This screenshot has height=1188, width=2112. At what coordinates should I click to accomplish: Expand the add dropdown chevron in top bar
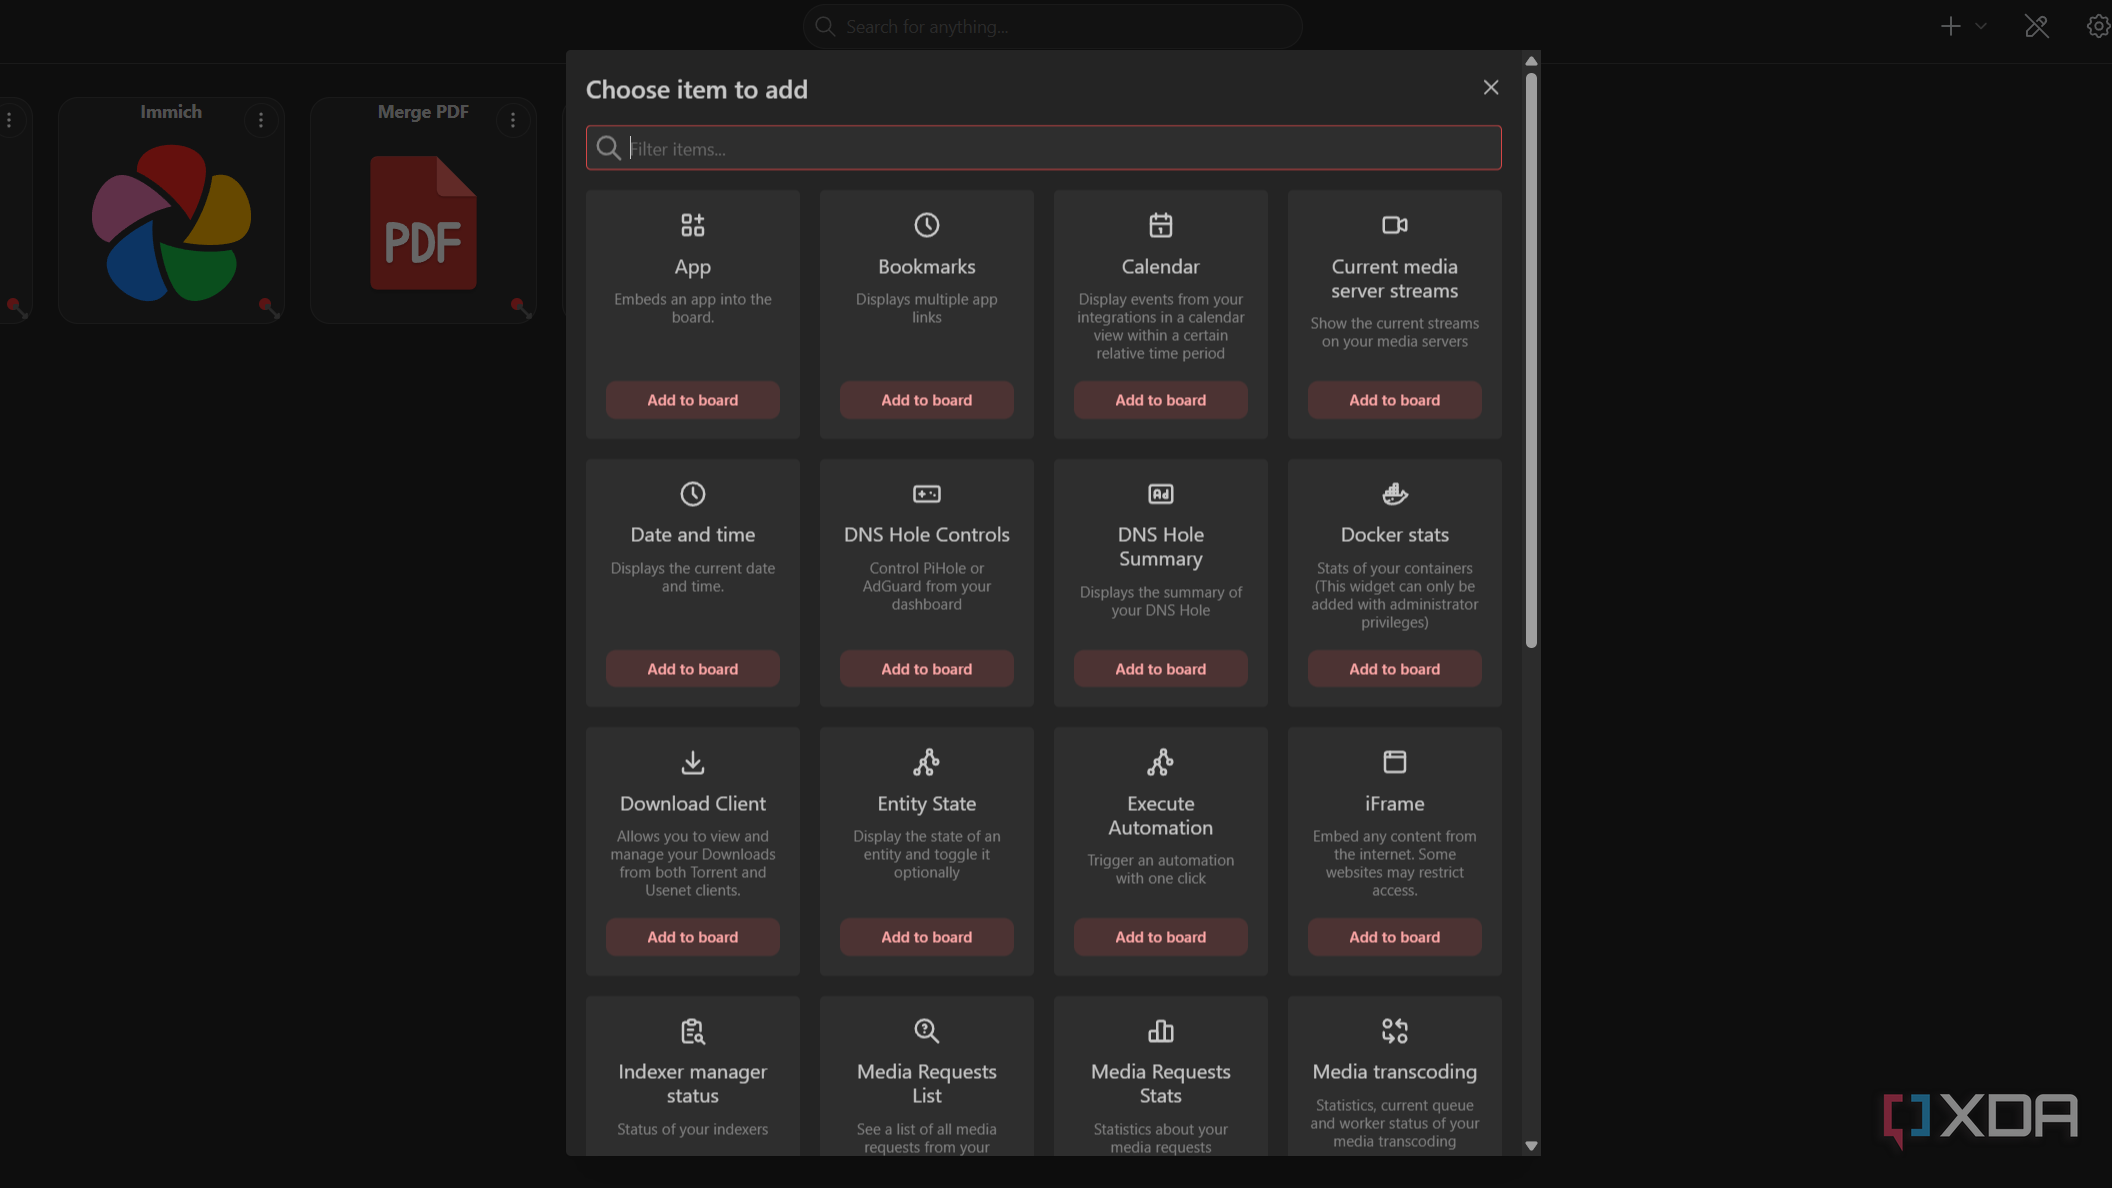point(1980,26)
